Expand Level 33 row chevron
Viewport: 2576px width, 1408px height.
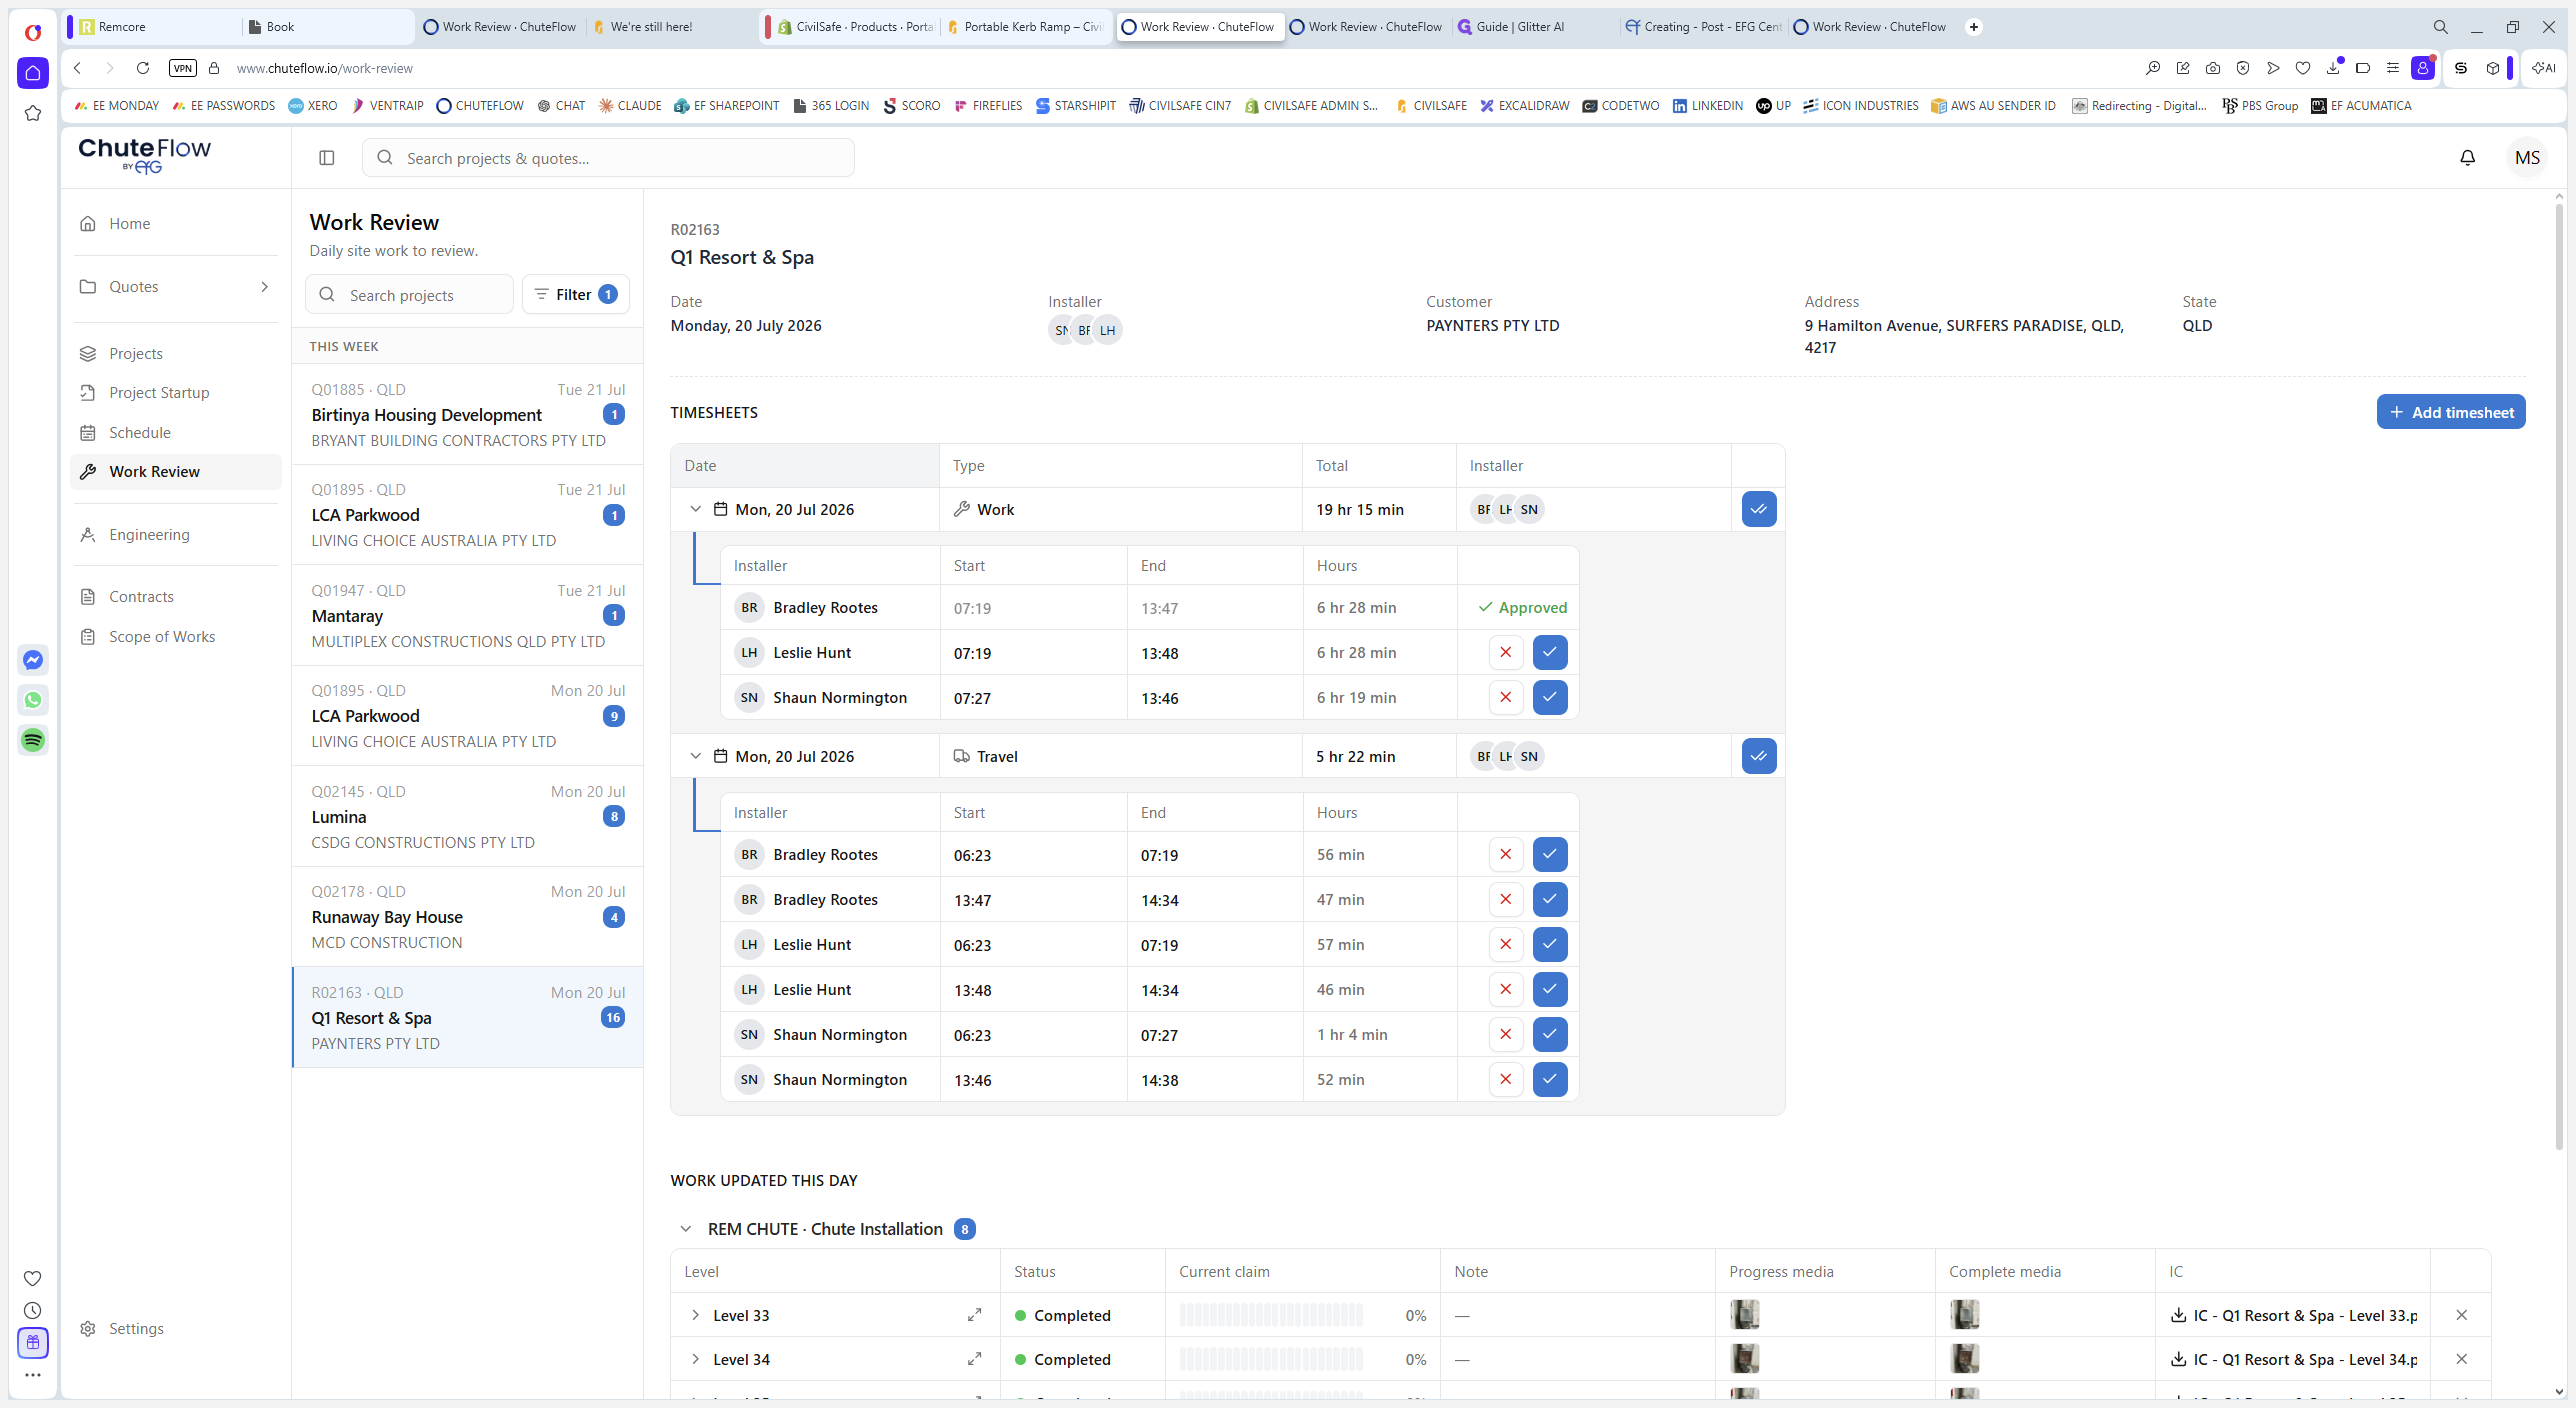click(695, 1315)
